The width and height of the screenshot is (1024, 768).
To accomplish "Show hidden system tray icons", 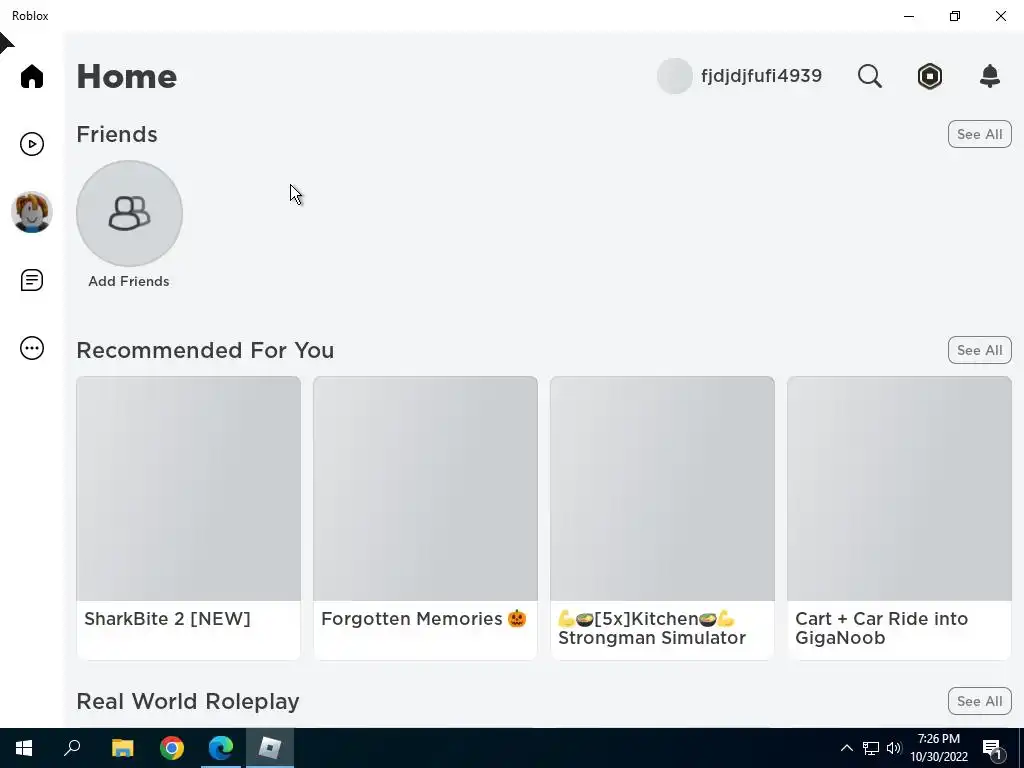I will click(x=846, y=748).
